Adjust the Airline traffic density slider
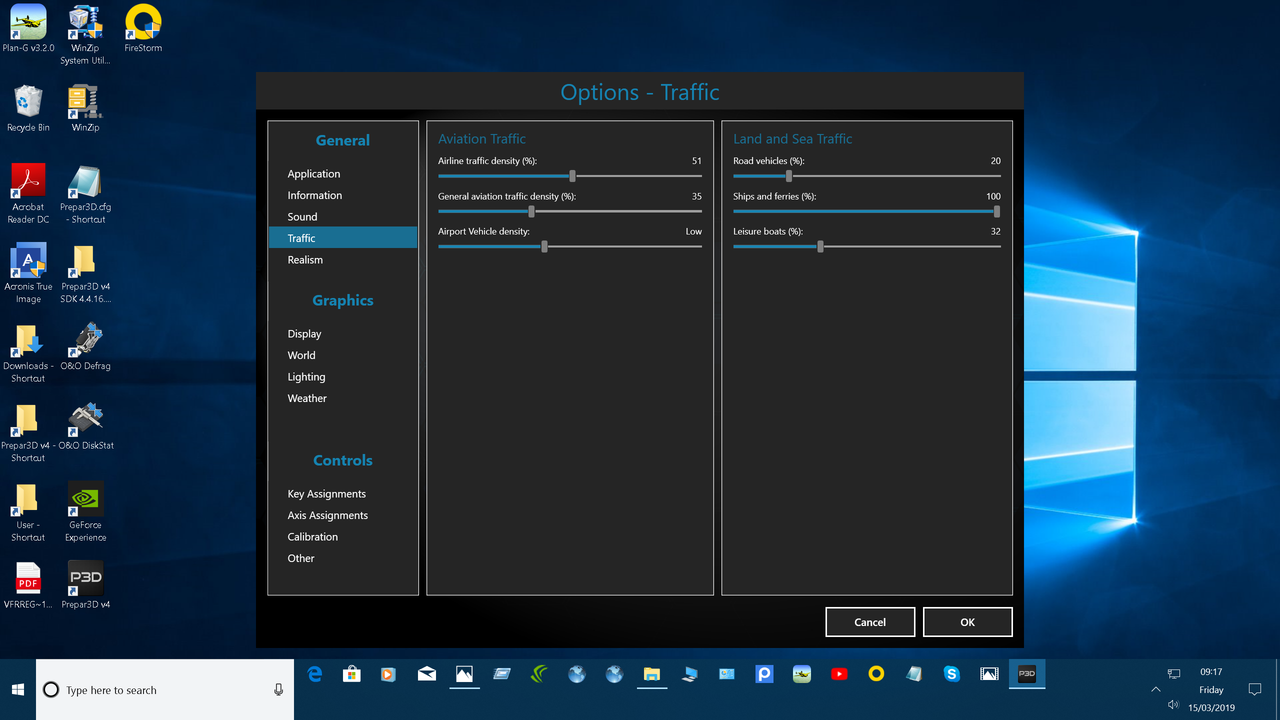 pyautogui.click(x=571, y=175)
